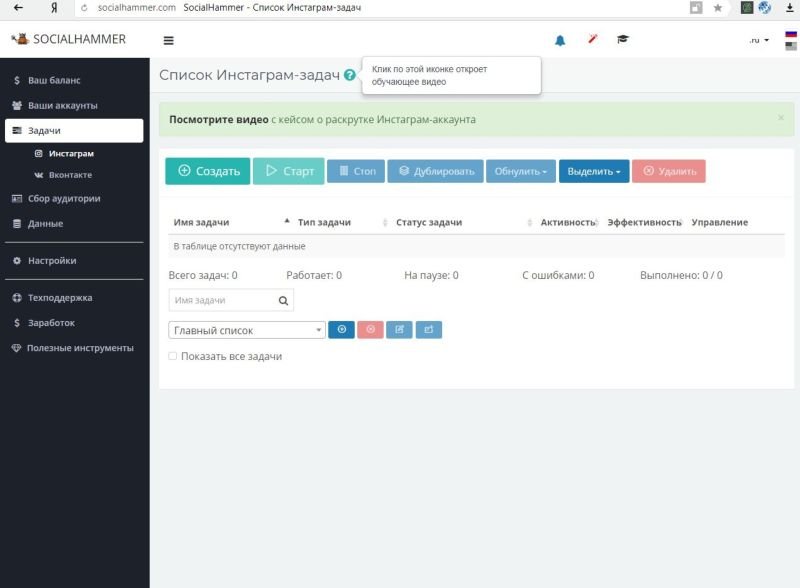
Task: Click the notifications bell icon
Action: [560, 40]
